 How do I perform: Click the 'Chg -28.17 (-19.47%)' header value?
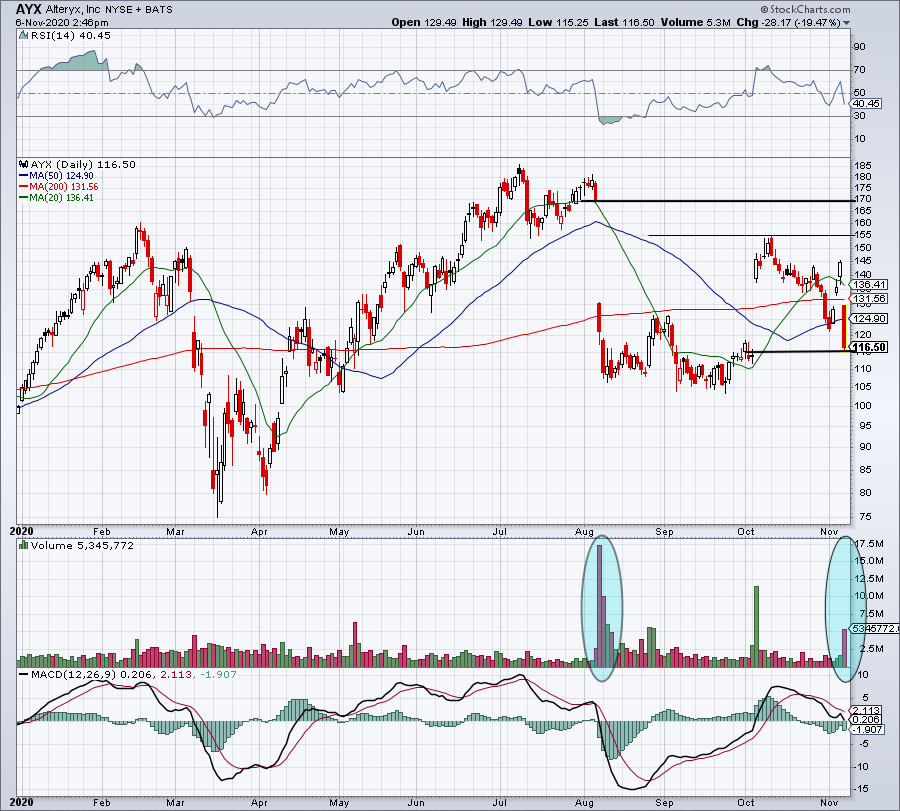pyautogui.click(x=789, y=22)
